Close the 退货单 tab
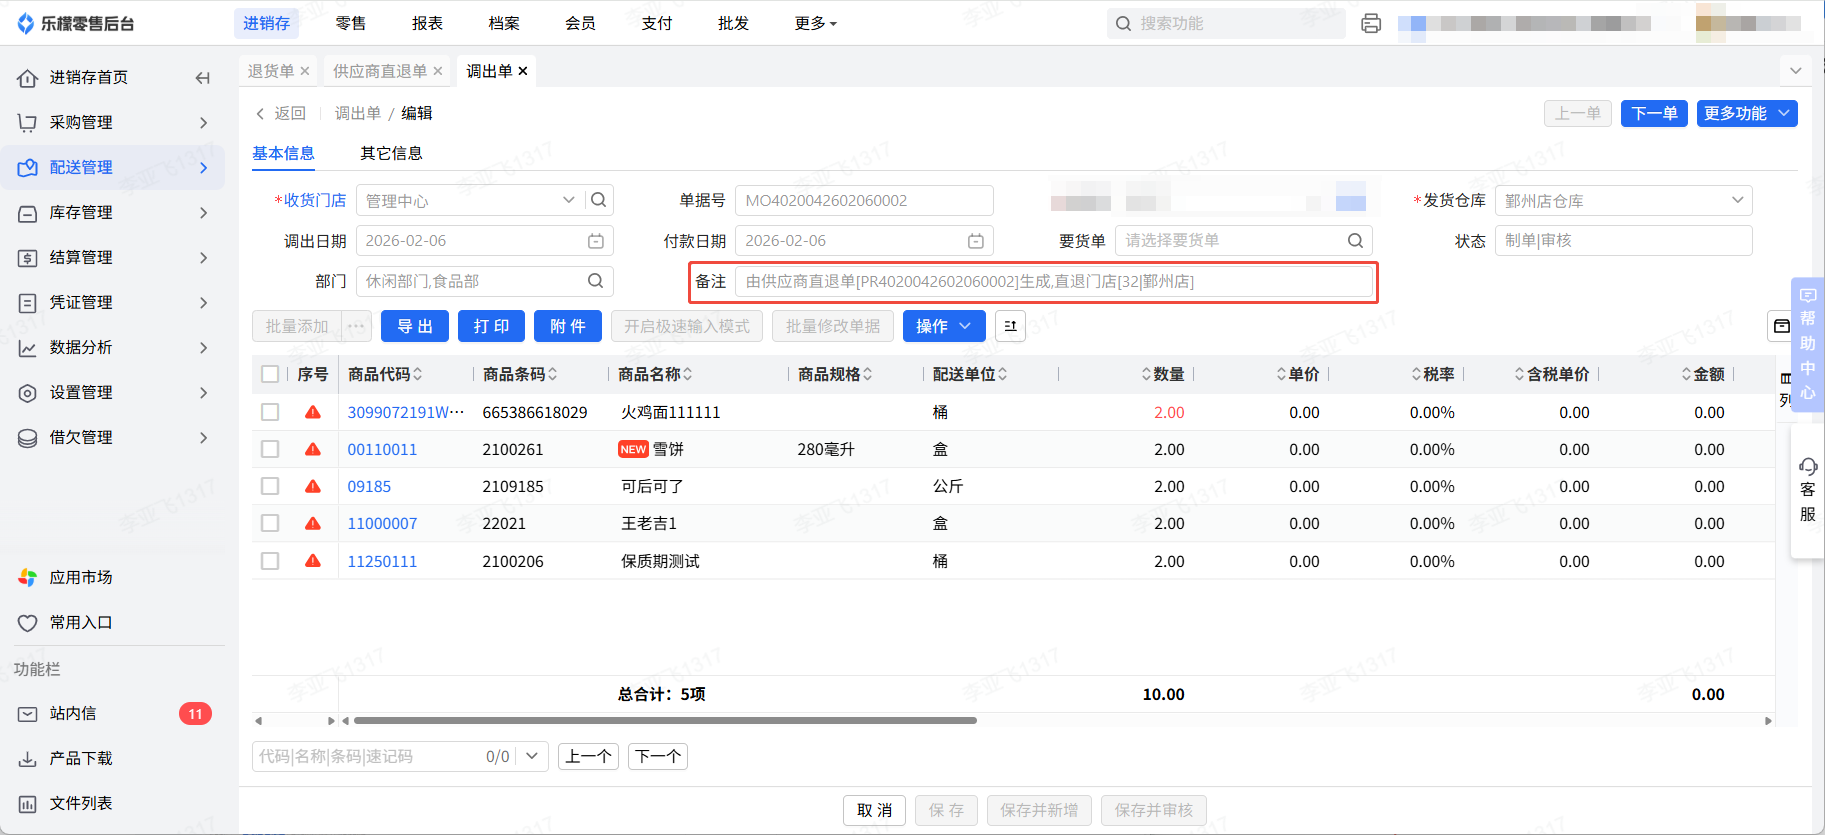 pyautogui.click(x=305, y=71)
